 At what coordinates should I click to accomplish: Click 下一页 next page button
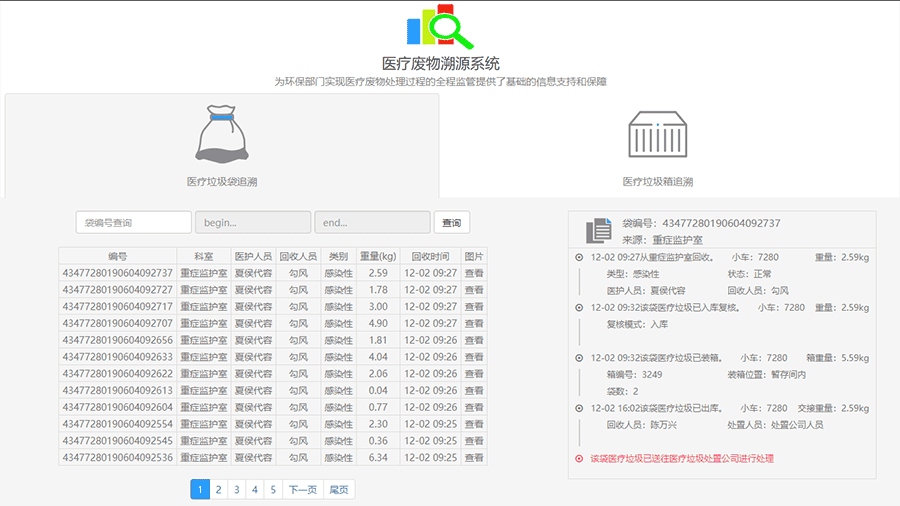tap(302, 489)
